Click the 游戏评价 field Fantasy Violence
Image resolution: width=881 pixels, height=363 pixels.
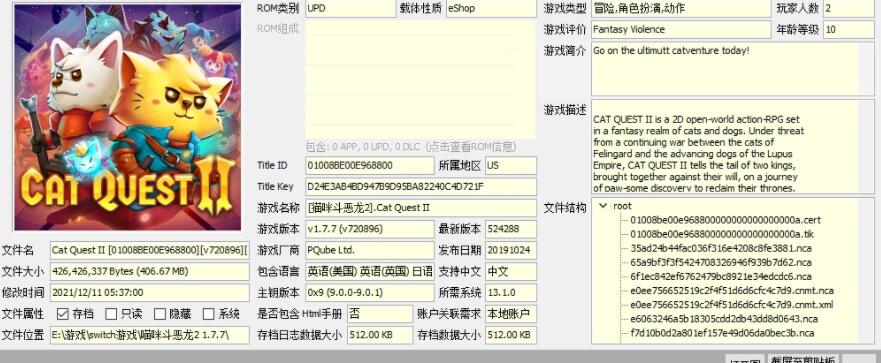click(681, 29)
